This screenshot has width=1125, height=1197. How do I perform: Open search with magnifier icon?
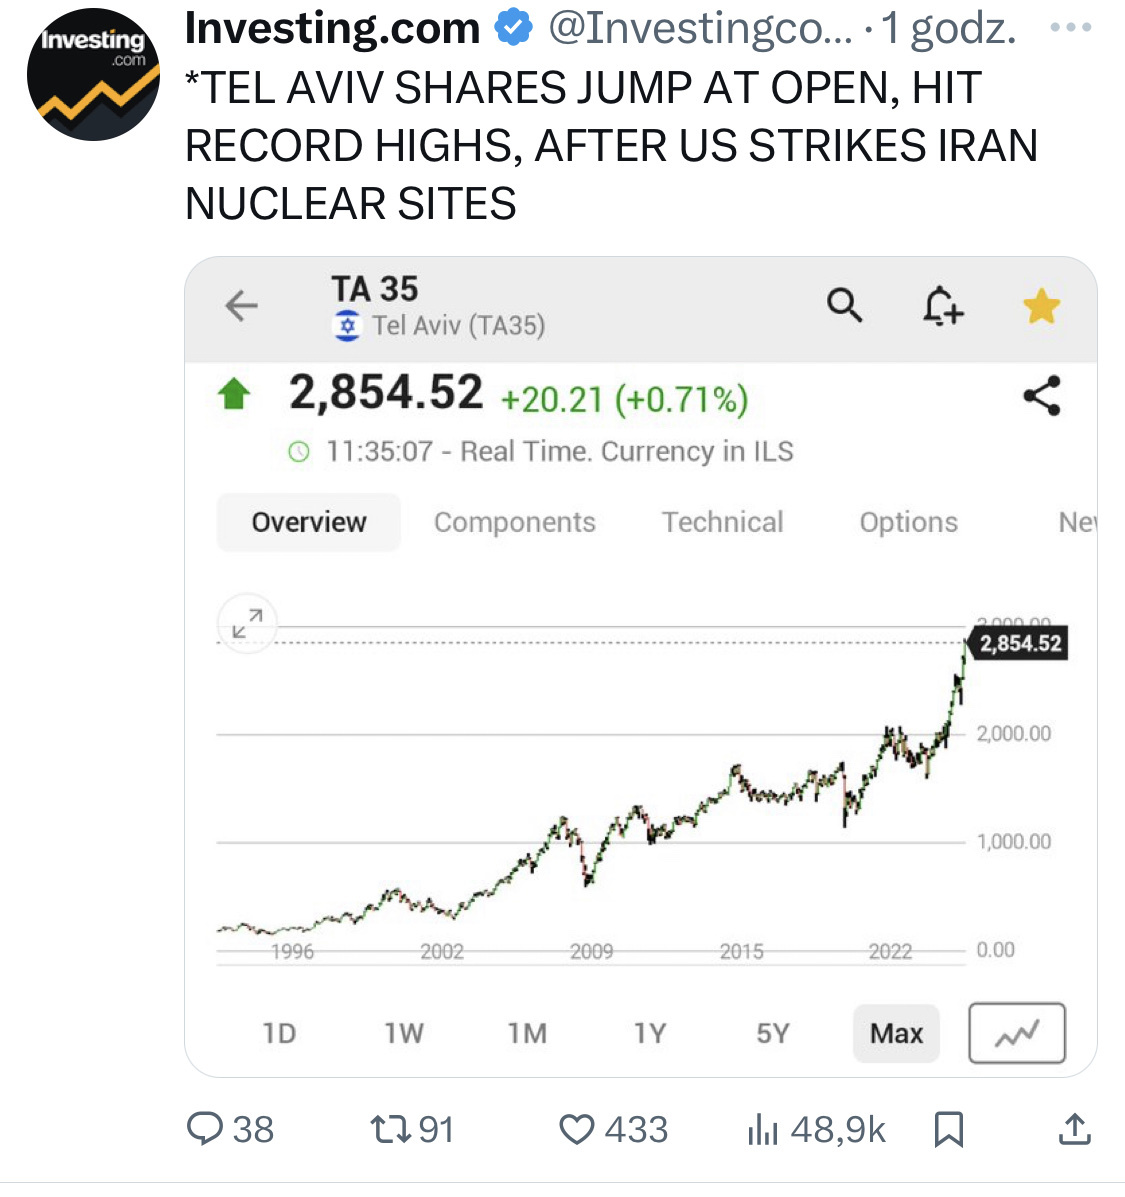[x=844, y=305]
